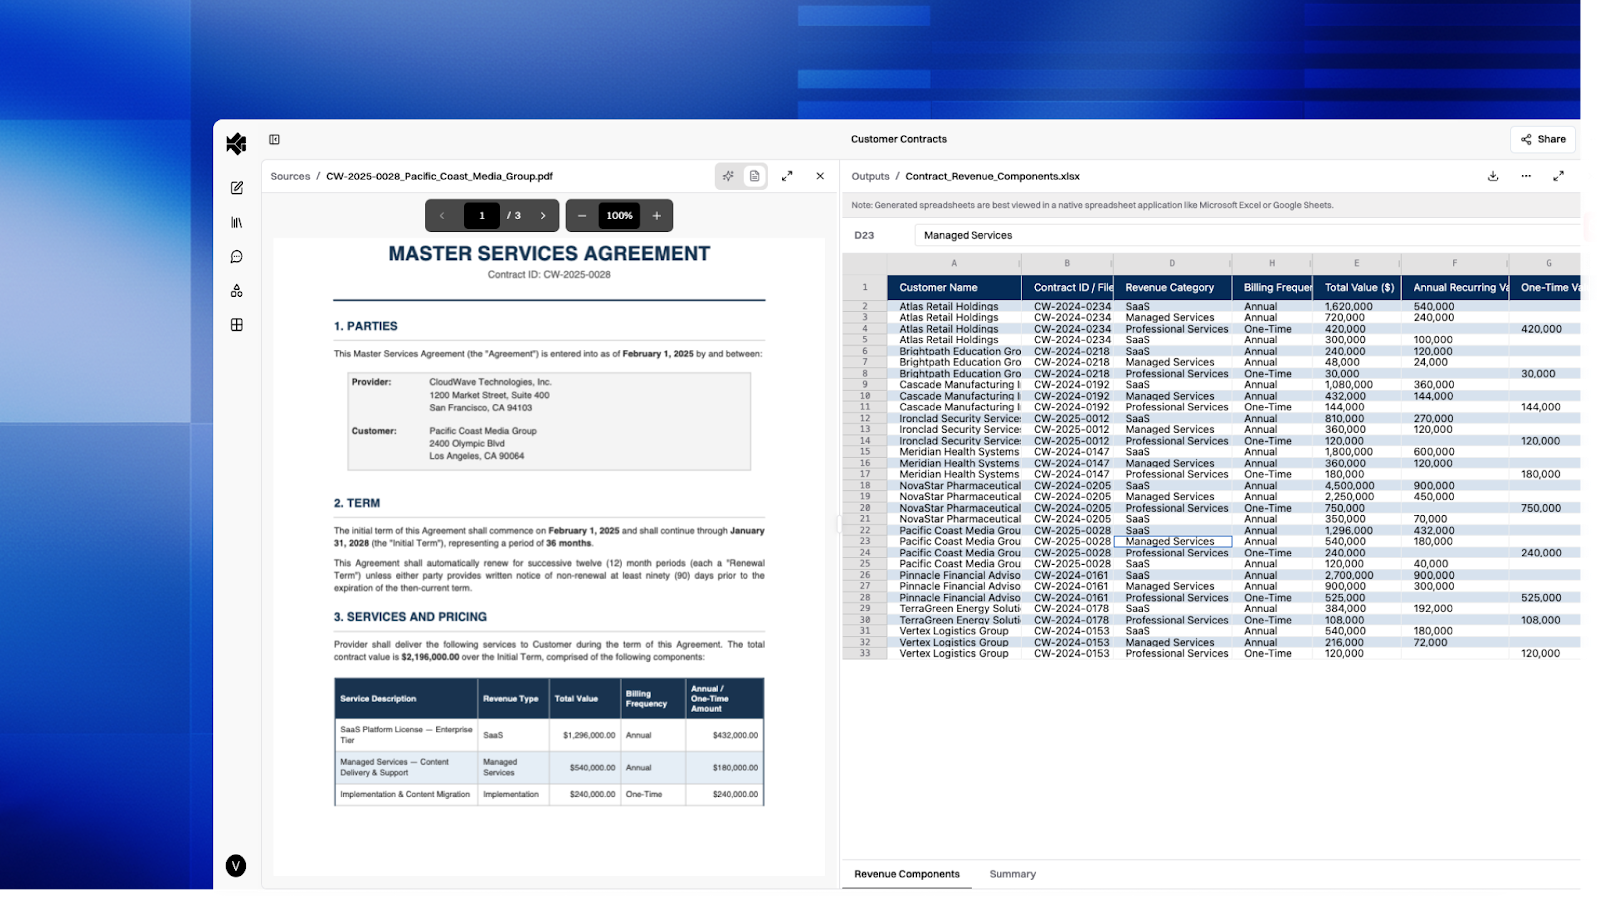Image resolution: width=1600 pixels, height=912 pixels.
Task: Click Brightpath Education in row 6
Action: [x=954, y=352]
